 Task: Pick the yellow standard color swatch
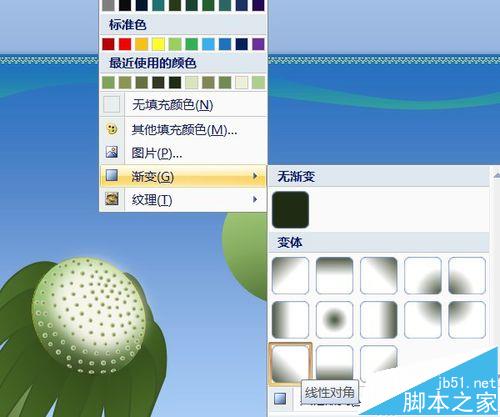pos(158,44)
